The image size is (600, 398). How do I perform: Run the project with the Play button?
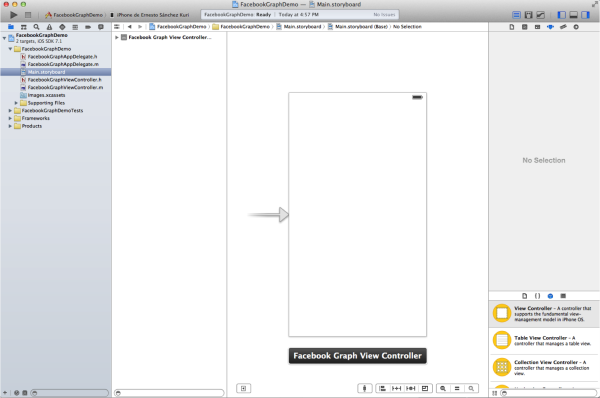point(13,15)
